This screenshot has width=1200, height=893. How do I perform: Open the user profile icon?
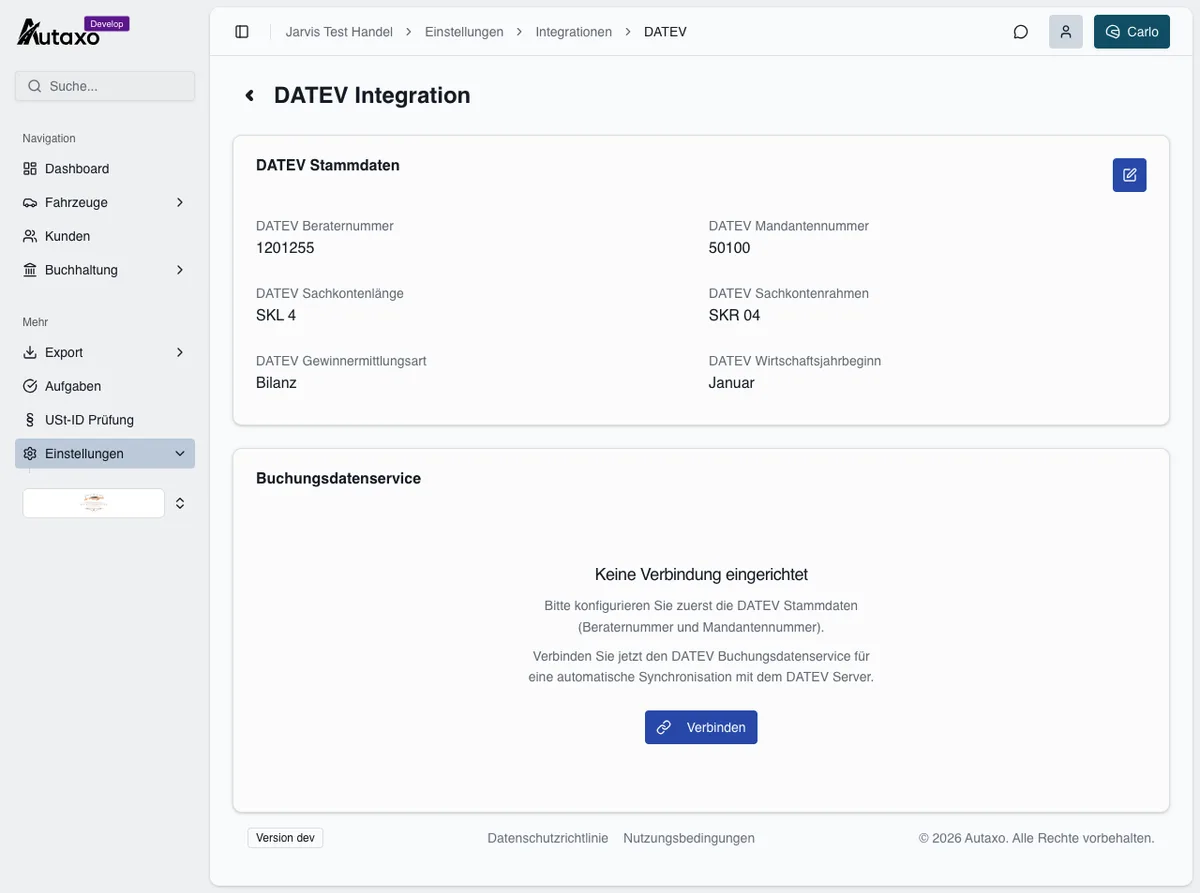coord(1066,32)
